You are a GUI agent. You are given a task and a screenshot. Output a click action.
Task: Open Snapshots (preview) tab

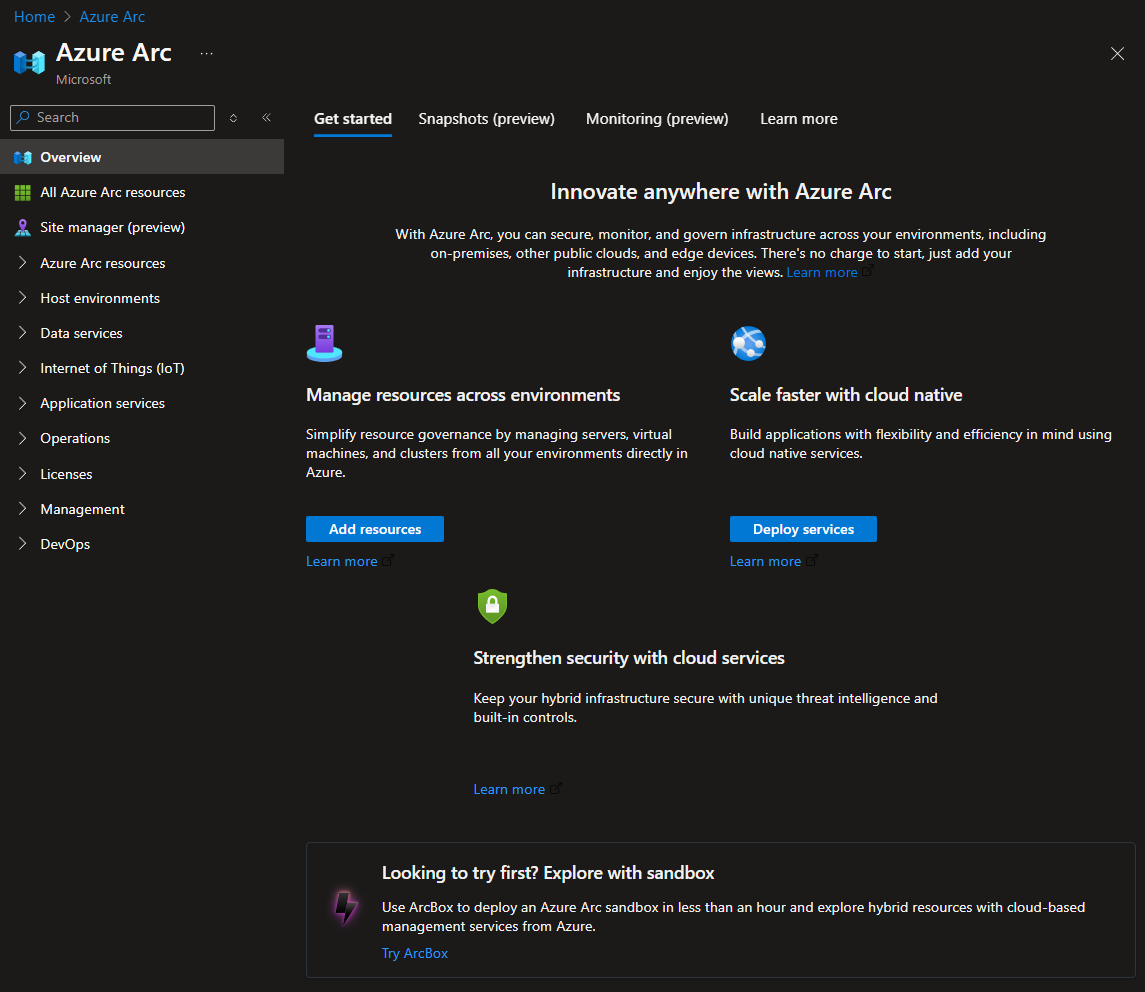[486, 119]
